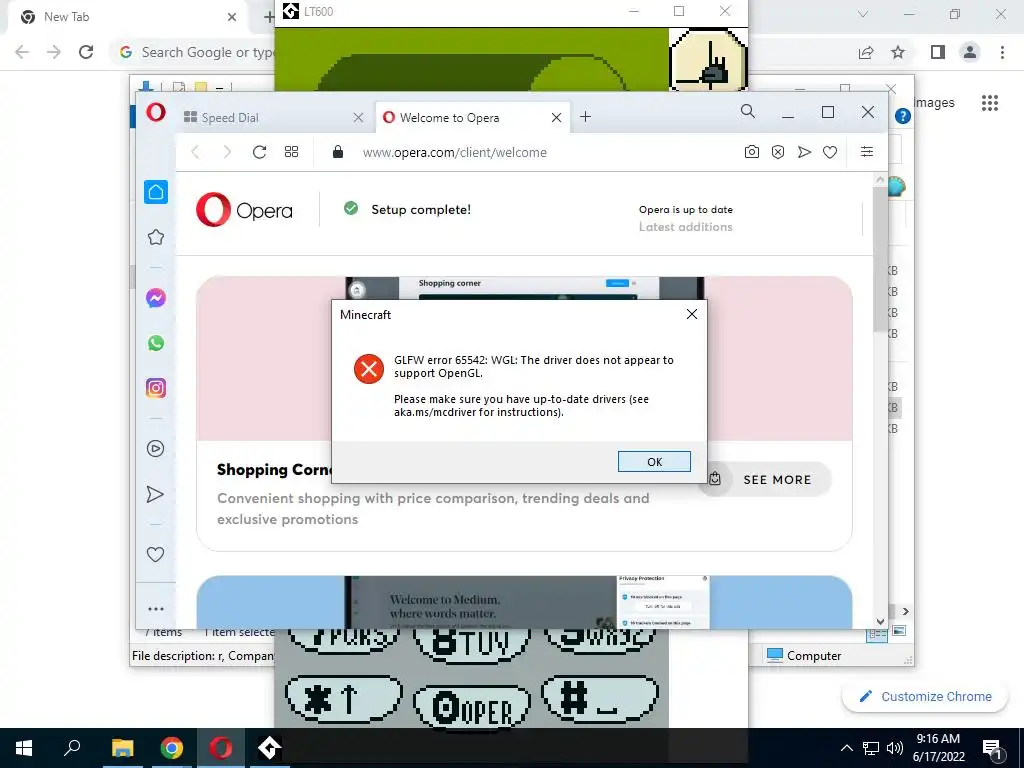
Task: Open Windows Start menu
Action: coord(24,748)
